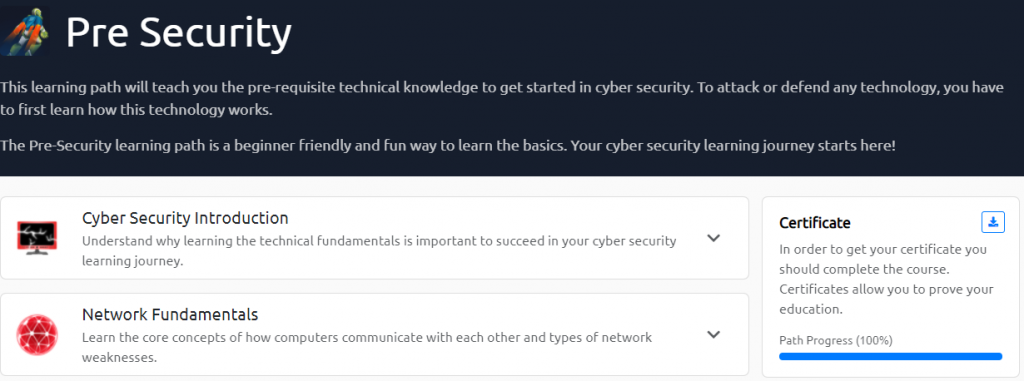This screenshot has height=381, width=1024.
Task: Open the Network Fundamentals title
Action: pos(170,314)
